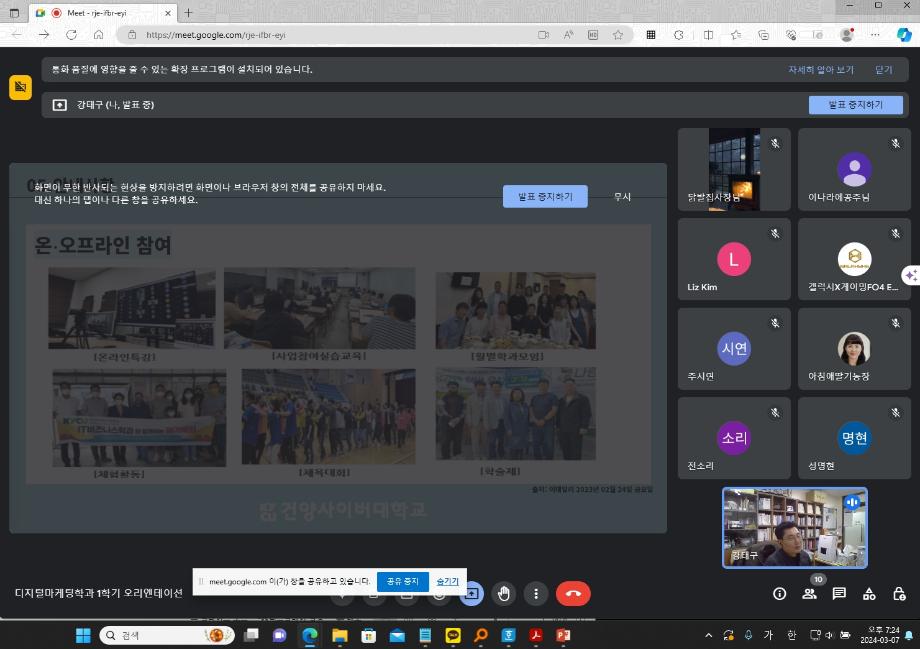Open the more options three-dot menu
This screenshot has width=920, height=649.
pyautogui.click(x=537, y=594)
